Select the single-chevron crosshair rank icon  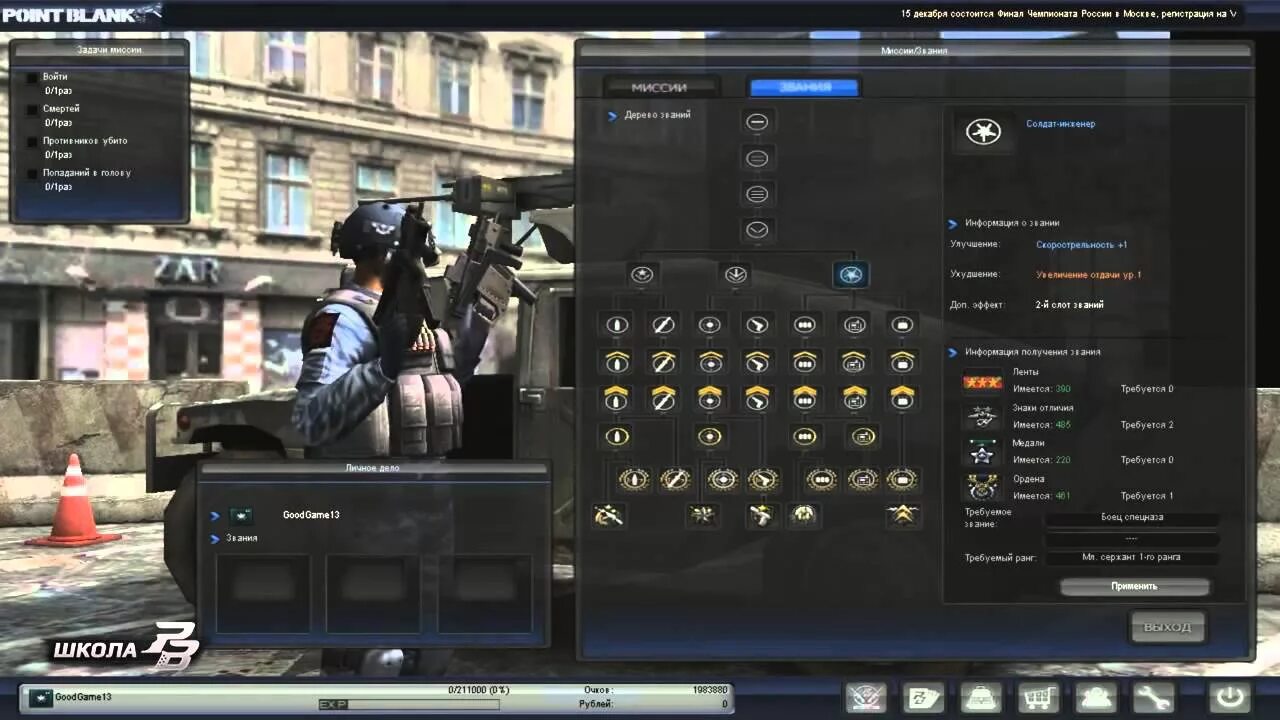pyautogui.click(x=710, y=361)
